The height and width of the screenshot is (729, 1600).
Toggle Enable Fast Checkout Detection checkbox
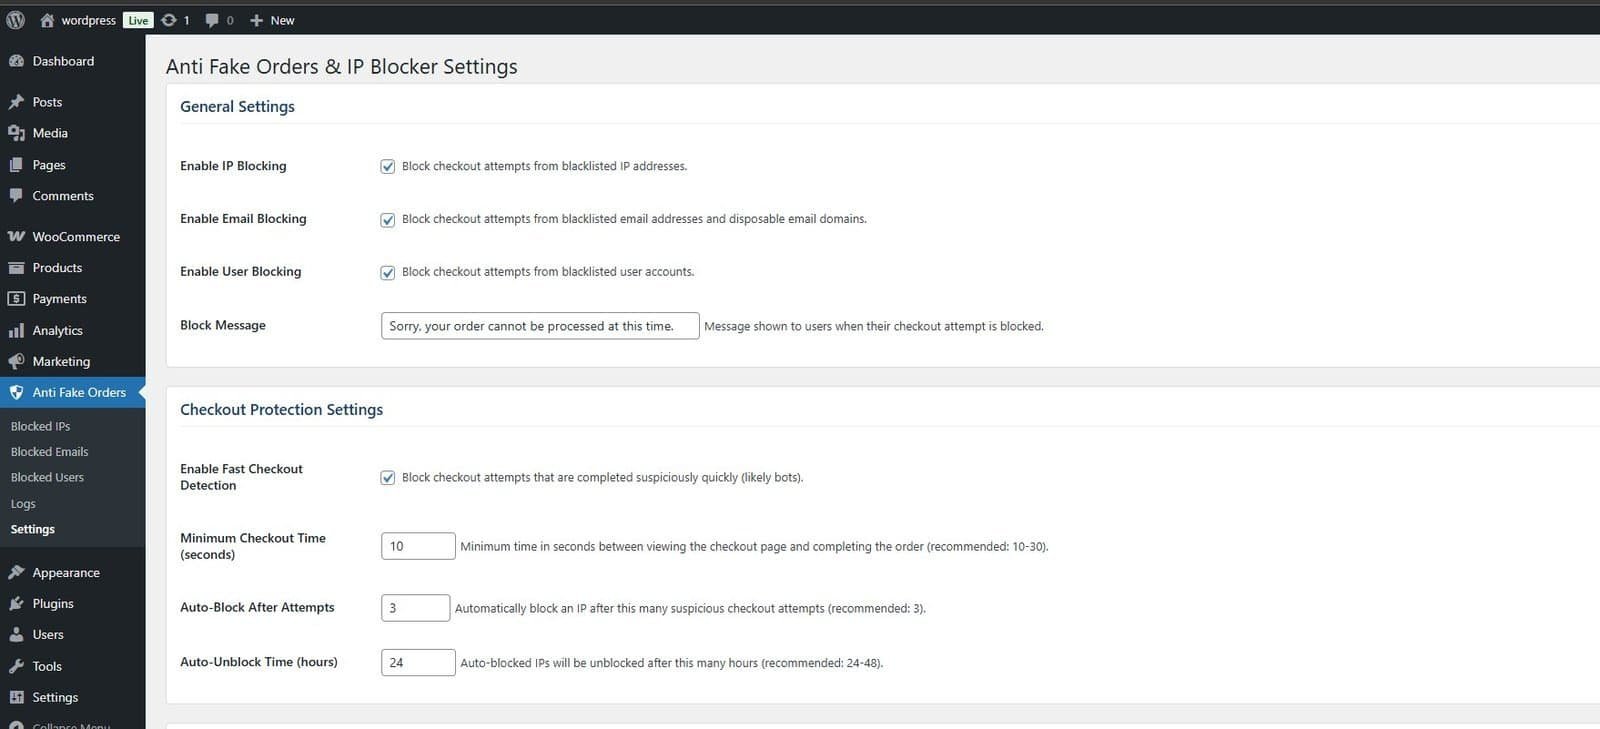click(388, 478)
